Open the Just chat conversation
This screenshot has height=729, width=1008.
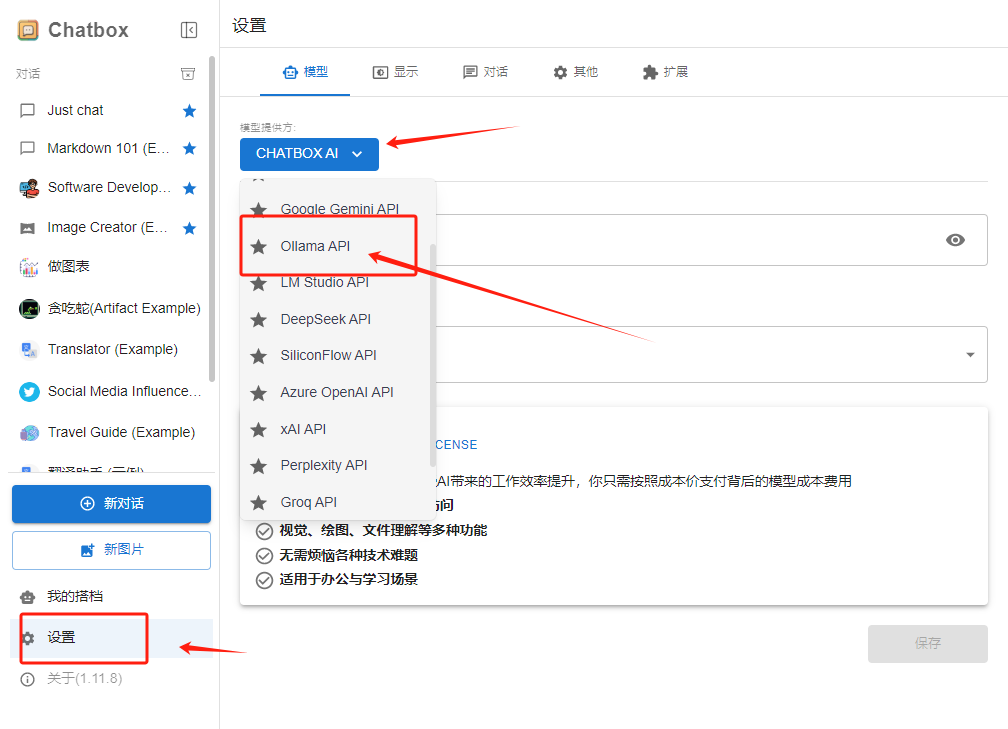[x=110, y=111]
